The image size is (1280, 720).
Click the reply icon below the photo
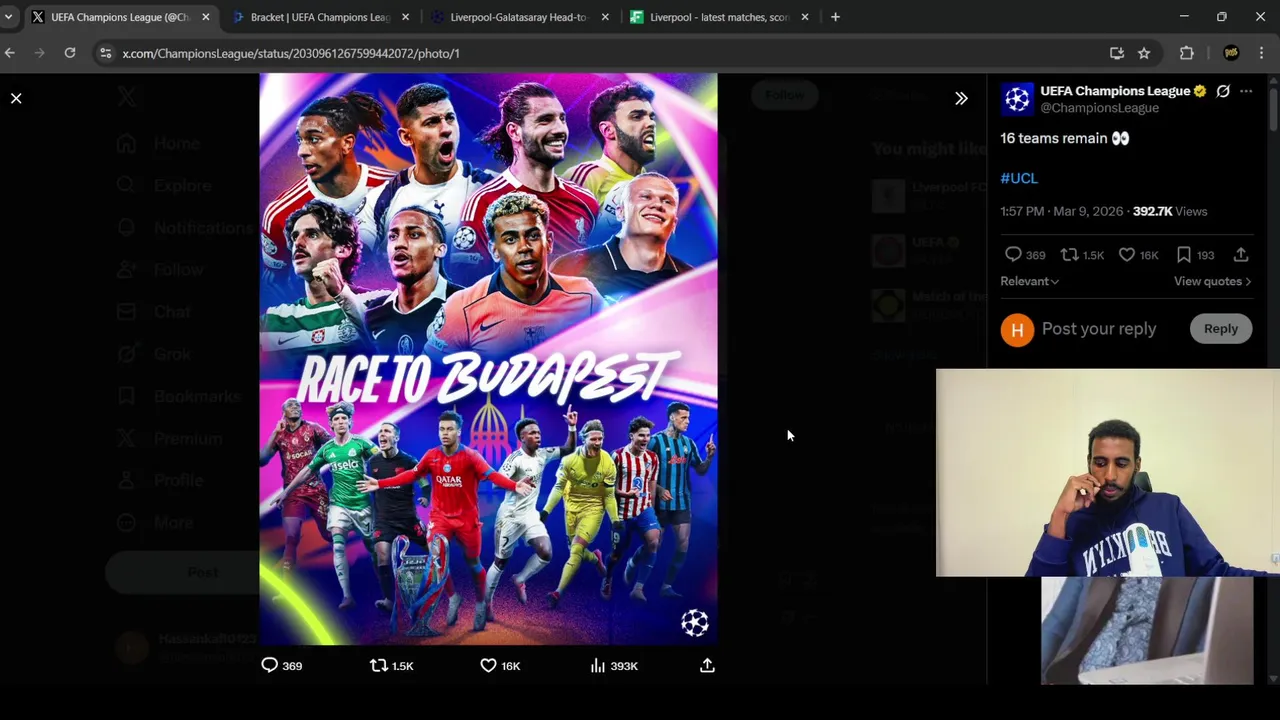(269, 665)
